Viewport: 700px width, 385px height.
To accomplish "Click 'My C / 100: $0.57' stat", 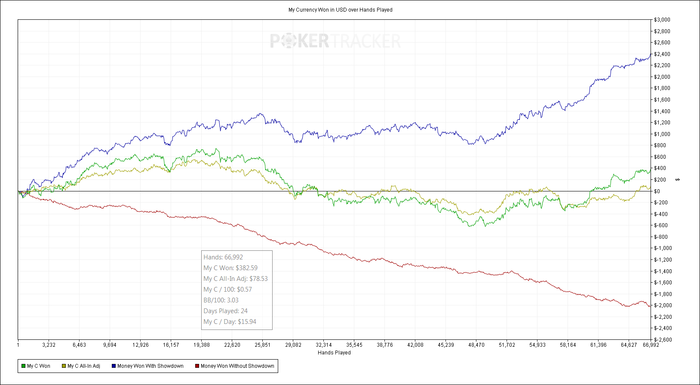I will click(x=227, y=289).
